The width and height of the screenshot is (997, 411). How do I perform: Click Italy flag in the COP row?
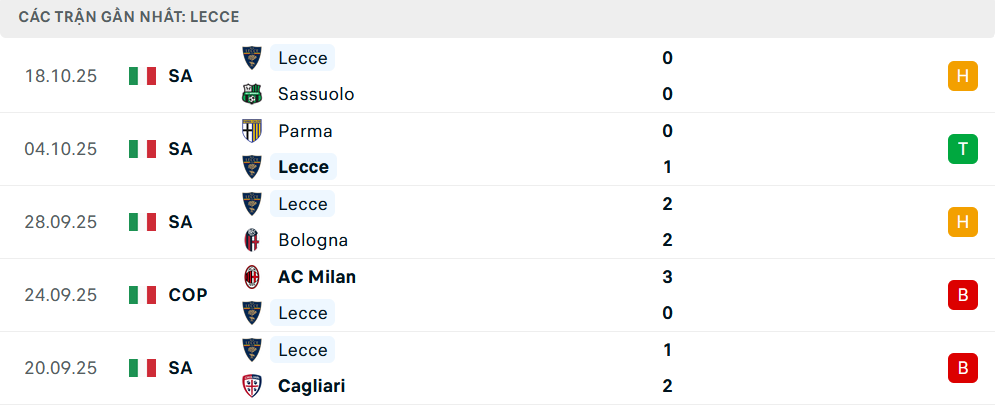[143, 295]
